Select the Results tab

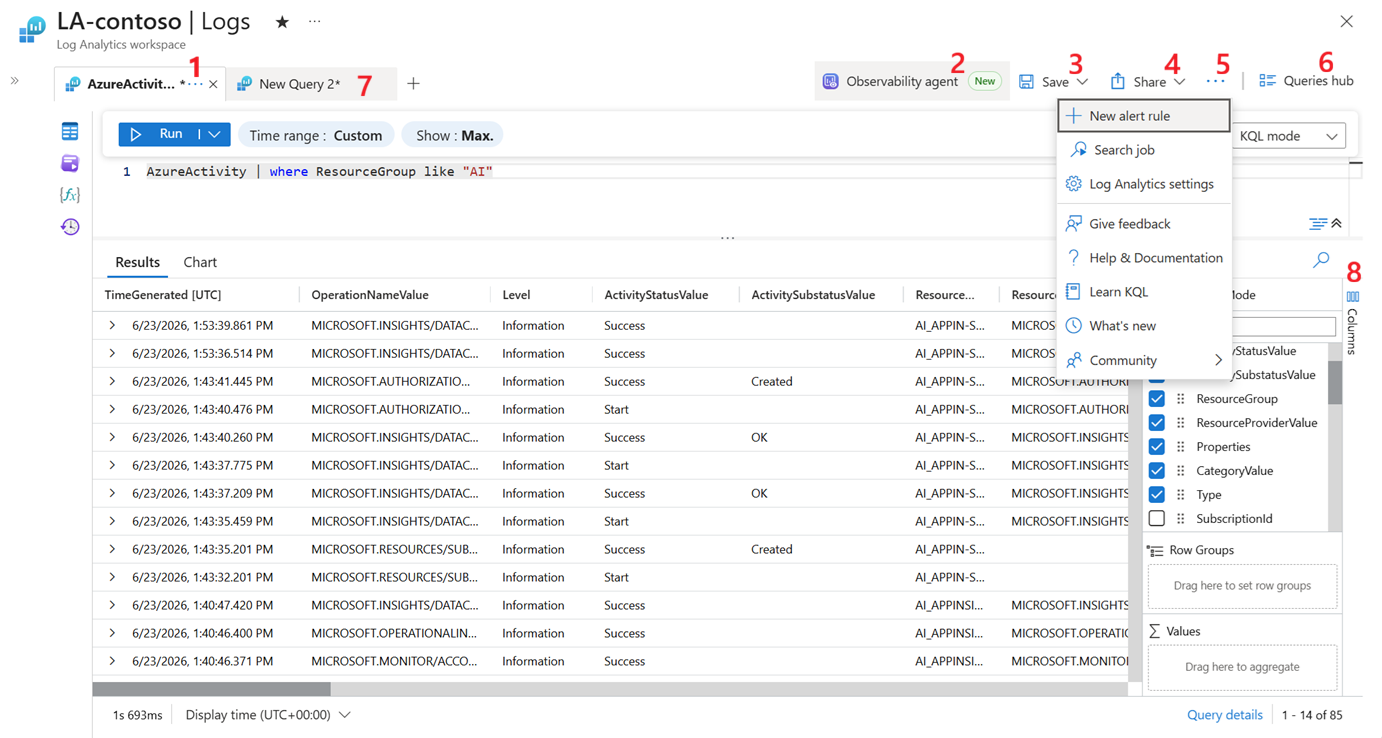(137, 262)
